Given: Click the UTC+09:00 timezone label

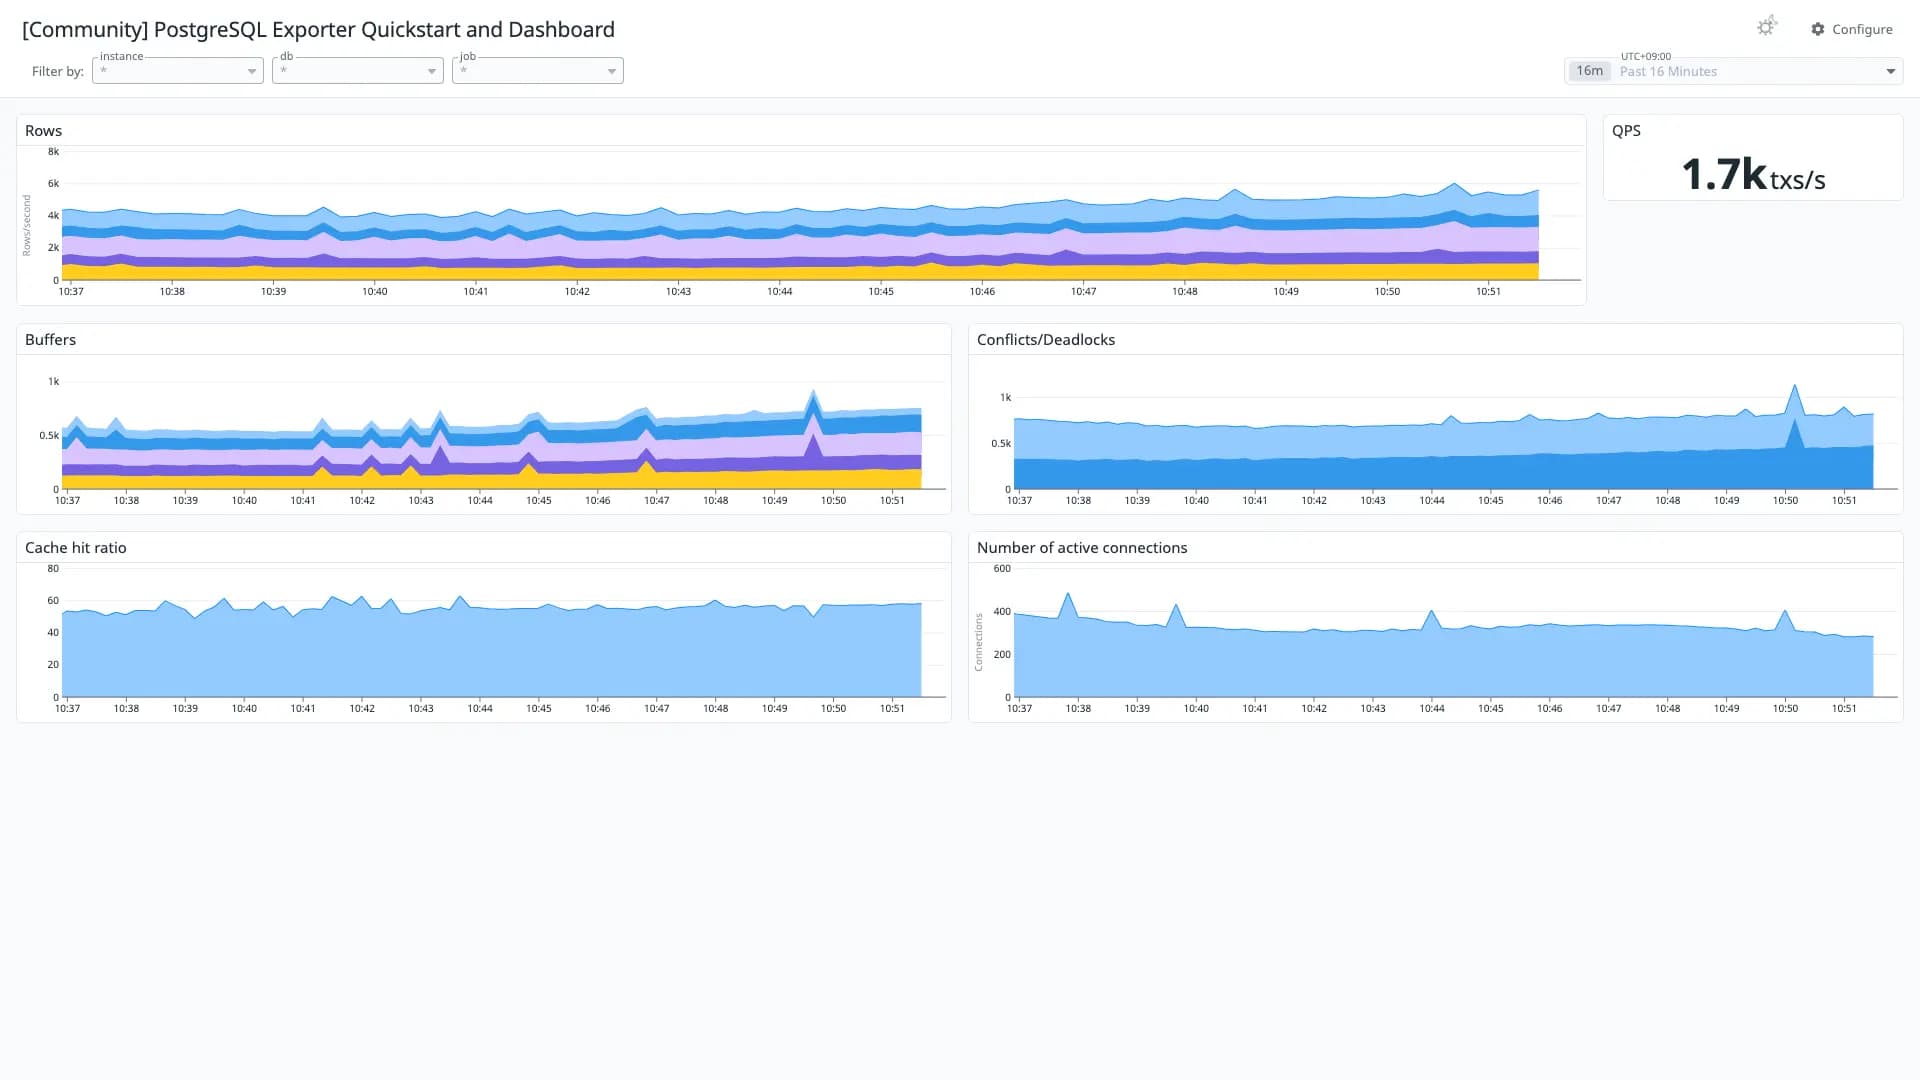Looking at the screenshot, I should [x=1645, y=56].
